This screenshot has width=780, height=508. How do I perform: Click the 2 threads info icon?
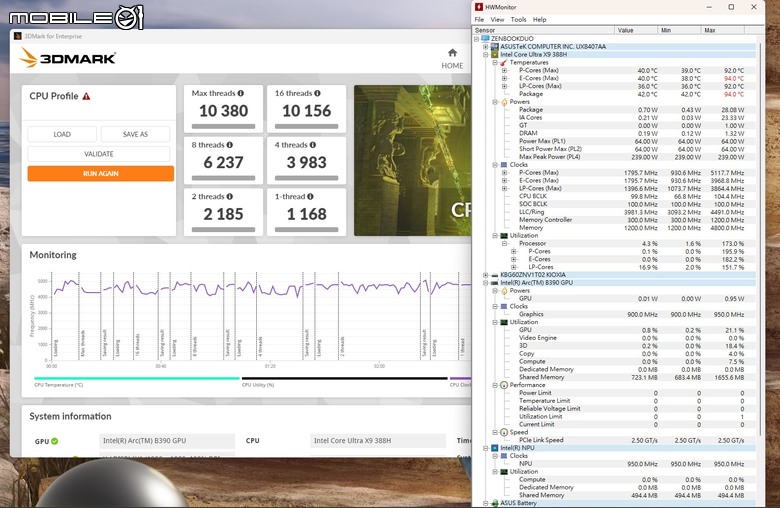click(x=229, y=197)
